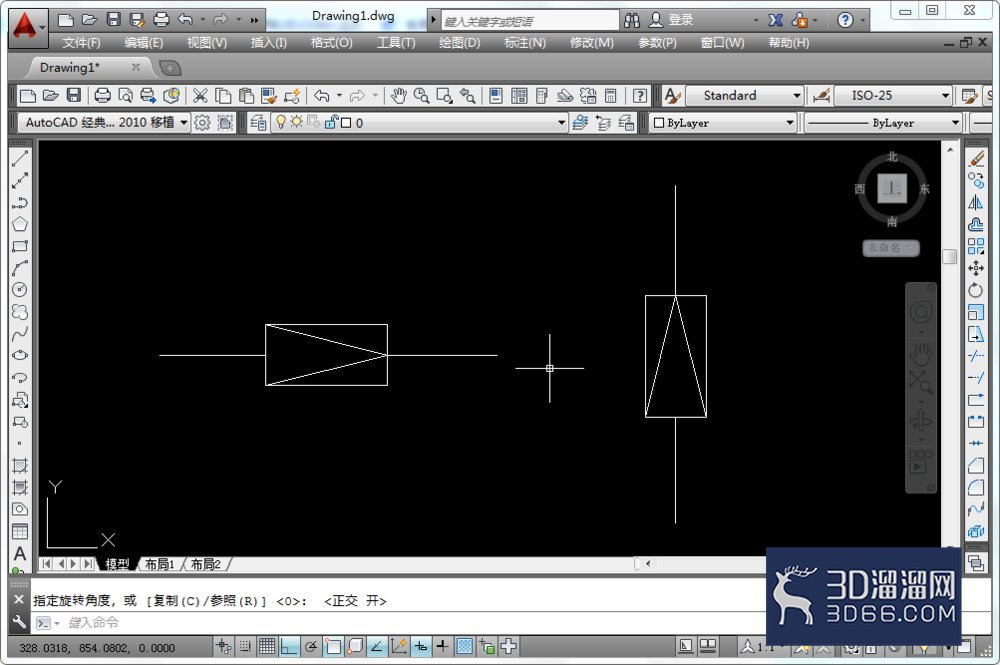Screen dimensions: 1000x665
Task: Select the Polygon draw tool
Action: coord(20,224)
